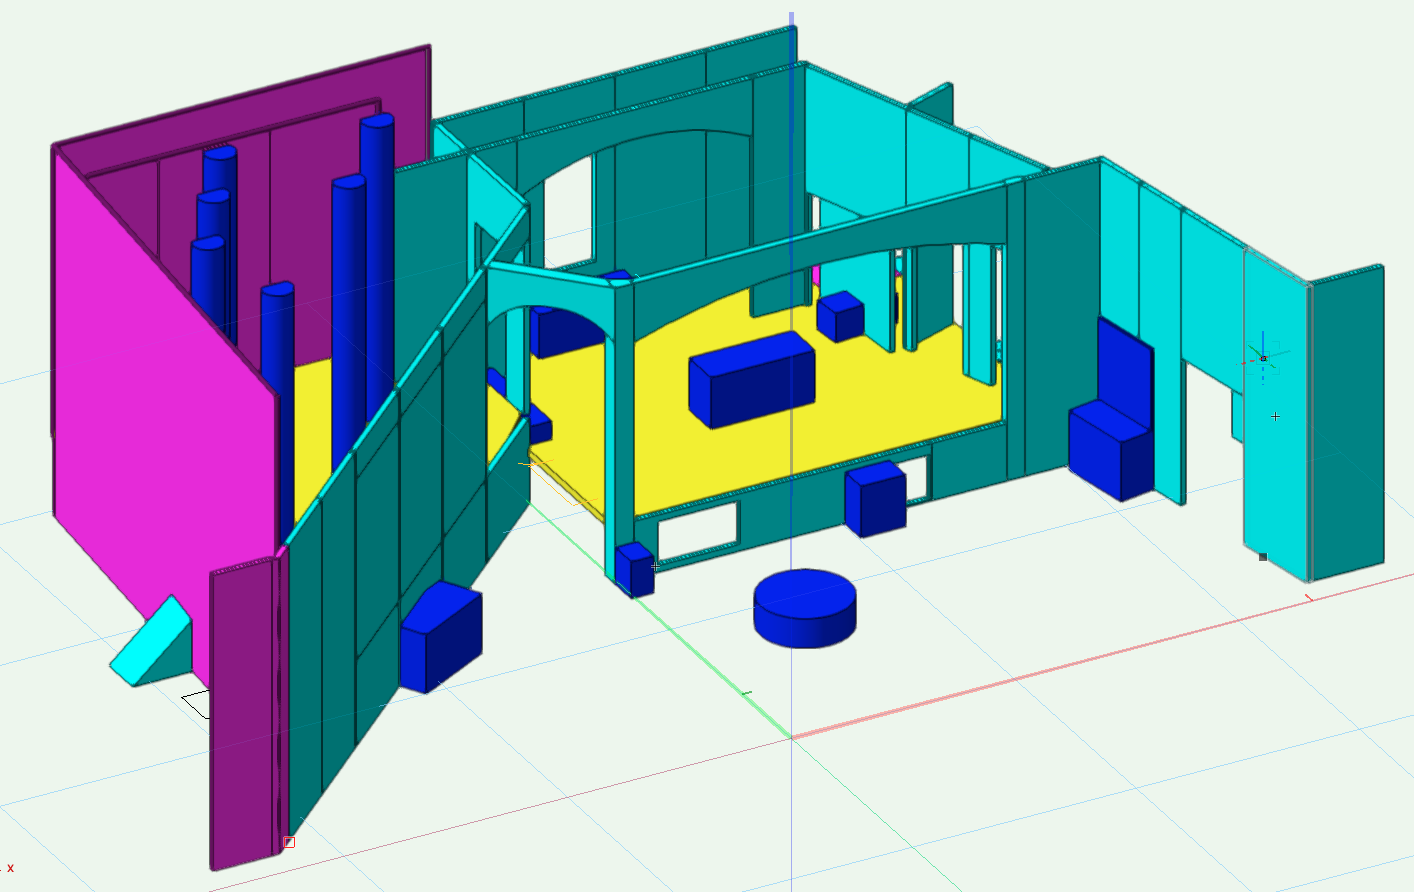This screenshot has height=892, width=1414.
Task: Select the cyan wedge ramp beside magenta wall
Action: pos(152,643)
